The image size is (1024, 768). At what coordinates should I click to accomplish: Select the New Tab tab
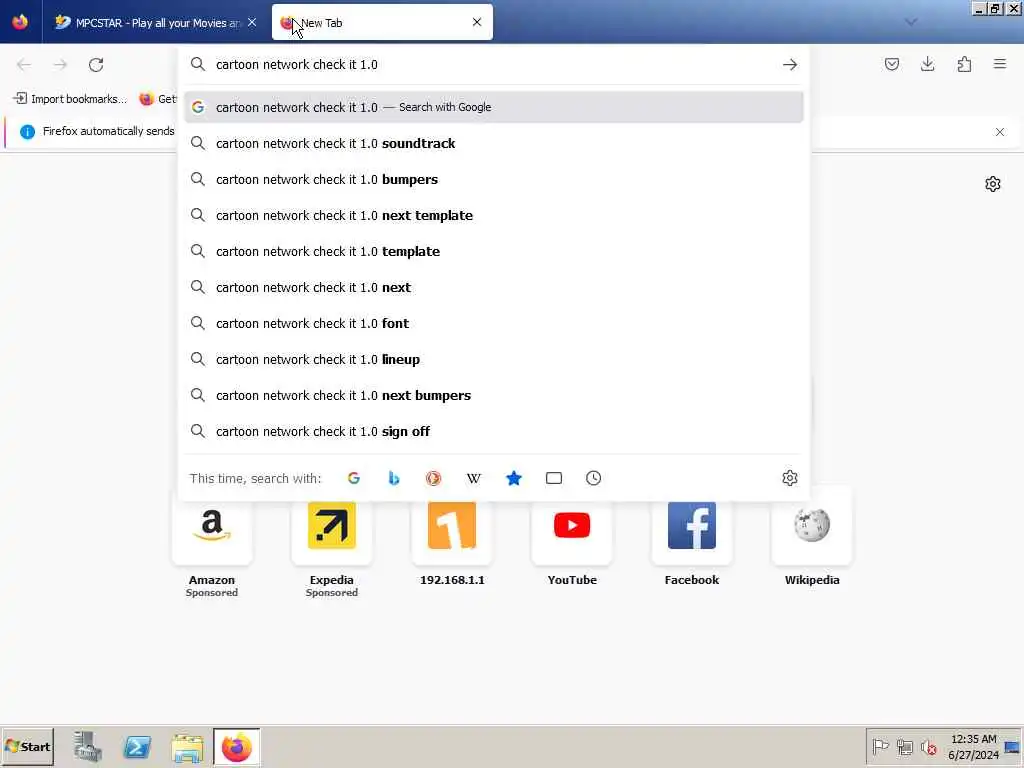point(382,23)
